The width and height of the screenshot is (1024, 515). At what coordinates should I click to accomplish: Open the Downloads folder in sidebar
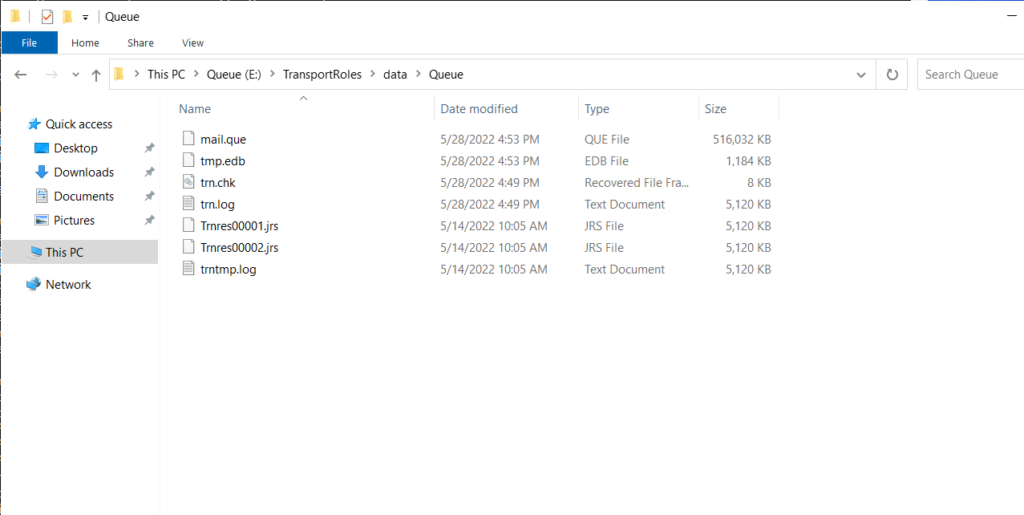(x=84, y=172)
